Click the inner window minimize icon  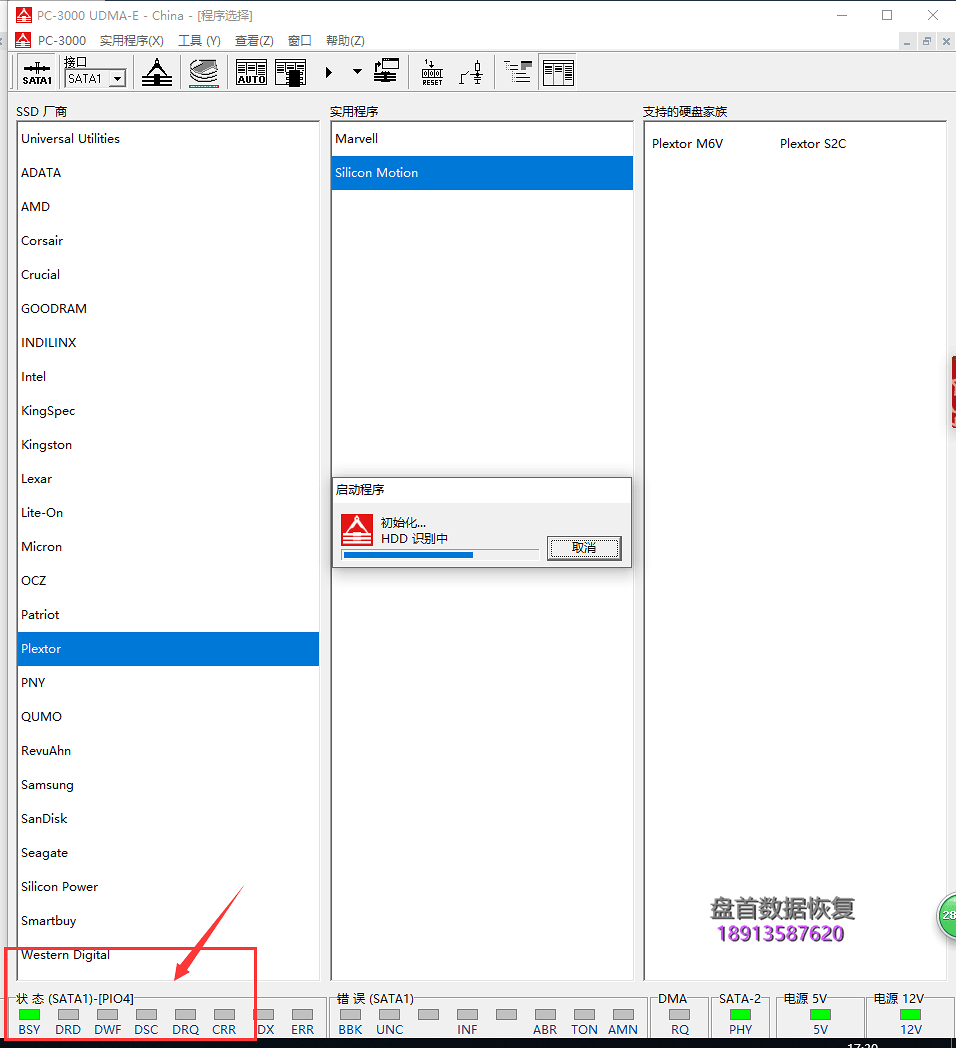click(x=907, y=41)
